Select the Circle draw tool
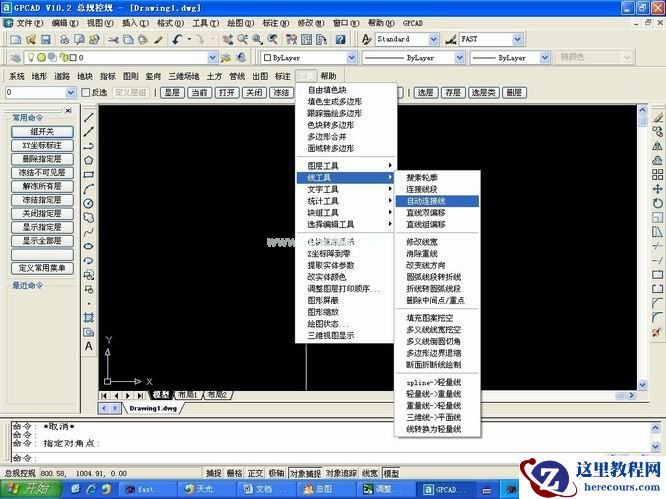Screen dimensions: 666x499 click(x=88, y=203)
